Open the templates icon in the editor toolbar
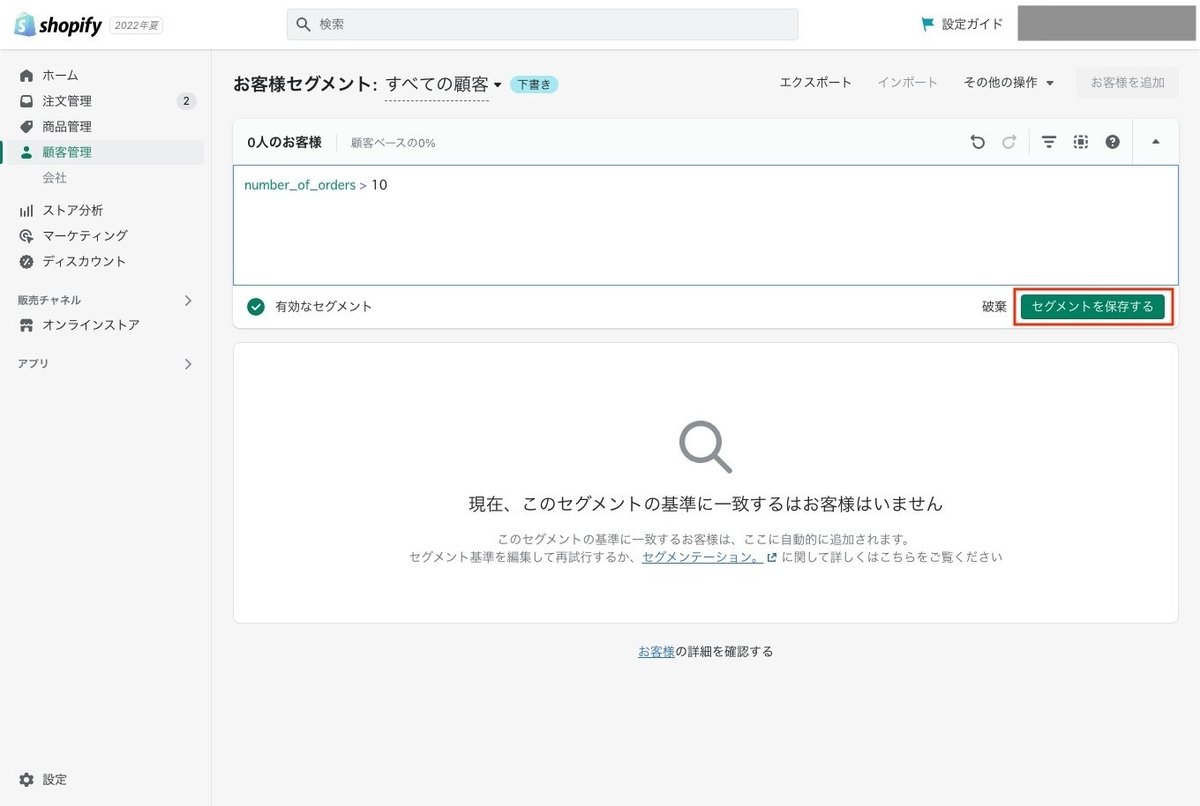This screenshot has width=1200, height=806. (1081, 142)
